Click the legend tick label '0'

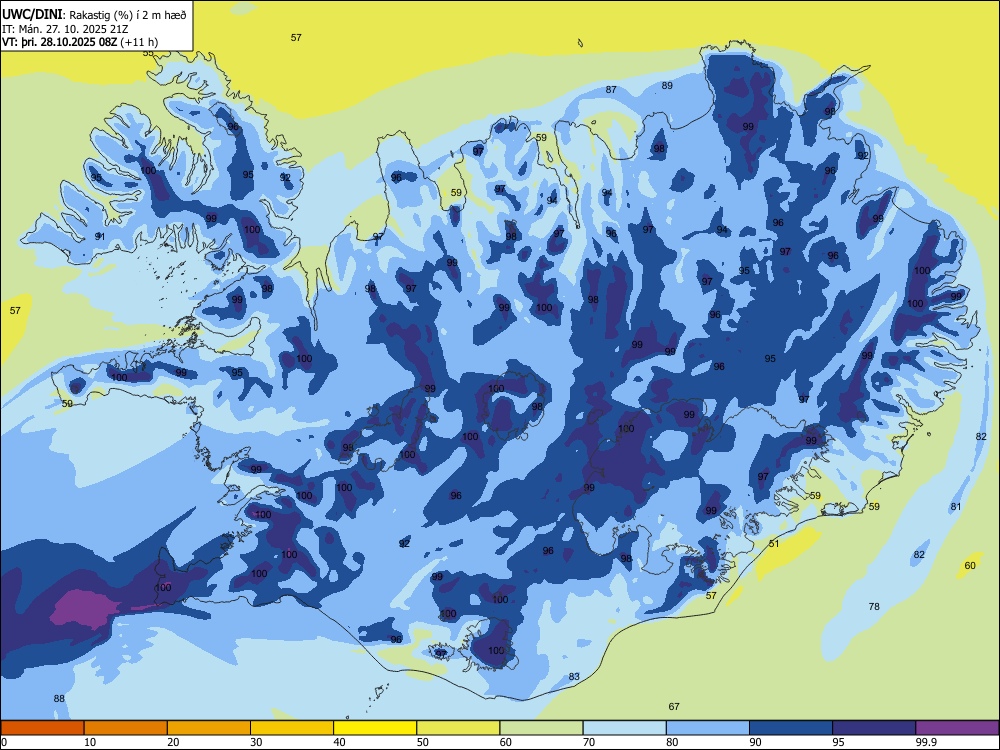tap(4, 742)
